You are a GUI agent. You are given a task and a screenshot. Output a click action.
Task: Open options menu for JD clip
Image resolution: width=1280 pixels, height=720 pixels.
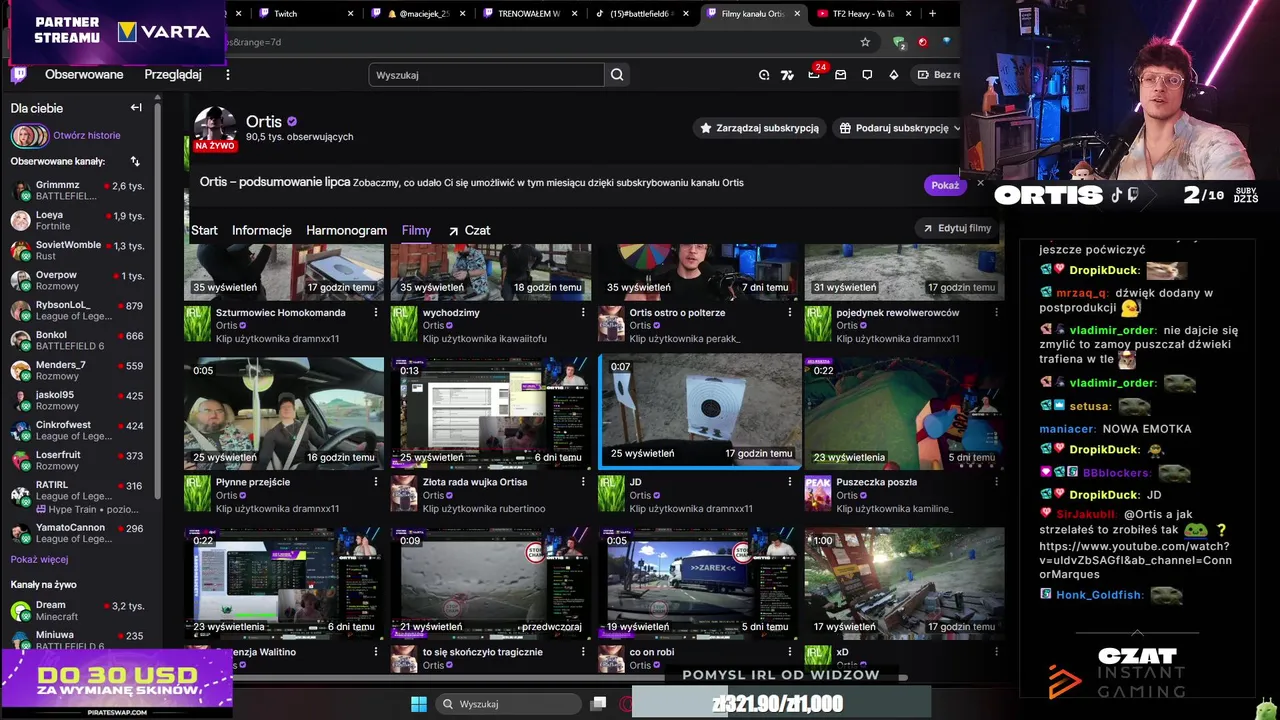pos(790,482)
